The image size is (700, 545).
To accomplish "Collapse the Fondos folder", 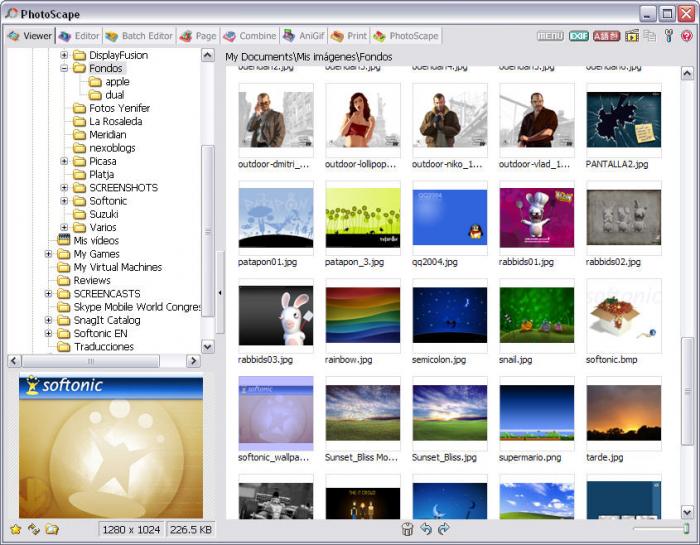I will [x=64, y=68].
